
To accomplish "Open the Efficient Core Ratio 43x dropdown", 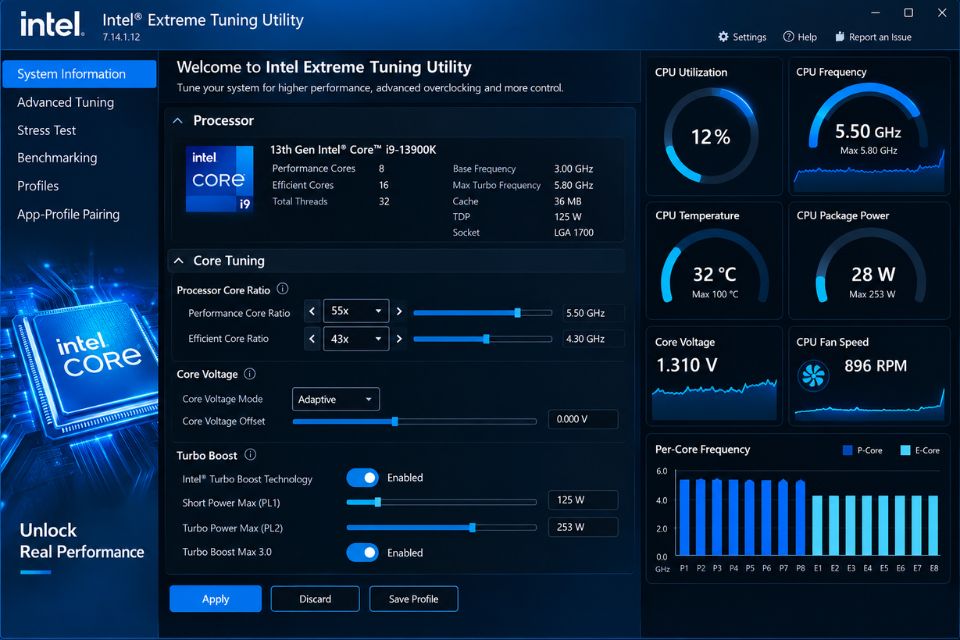I will tap(356, 339).
